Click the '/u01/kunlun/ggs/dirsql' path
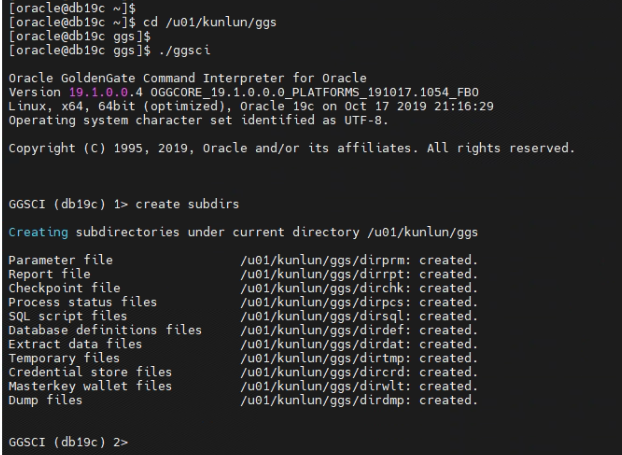Viewport: 622px width, 455px height. (x=322, y=316)
